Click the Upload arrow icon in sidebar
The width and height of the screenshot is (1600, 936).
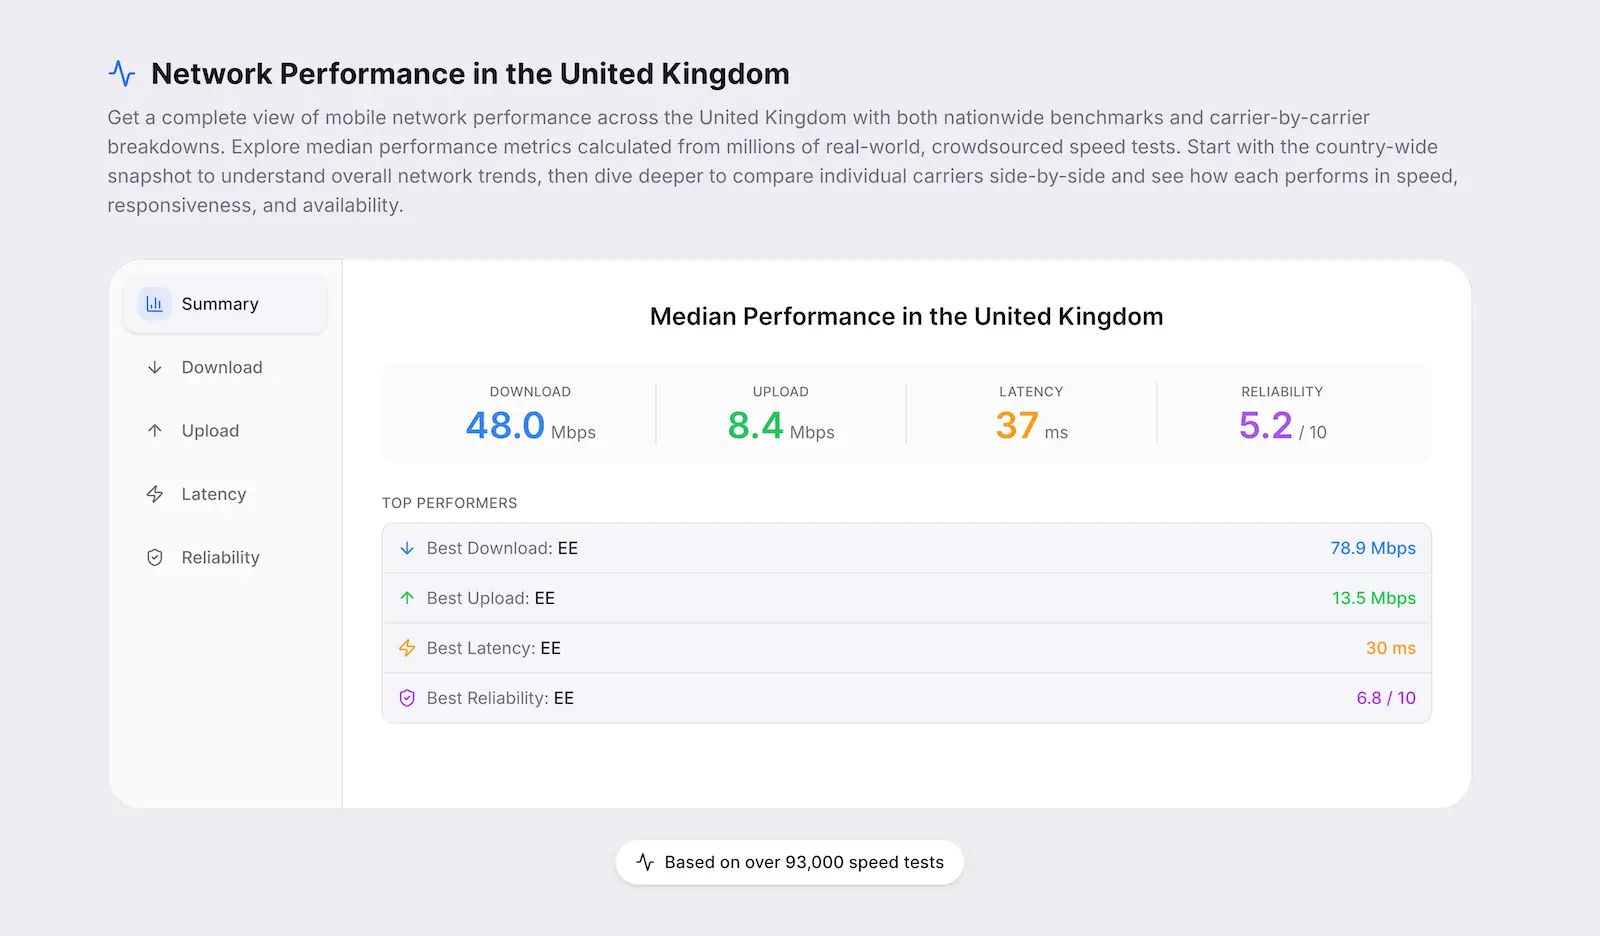click(x=155, y=431)
